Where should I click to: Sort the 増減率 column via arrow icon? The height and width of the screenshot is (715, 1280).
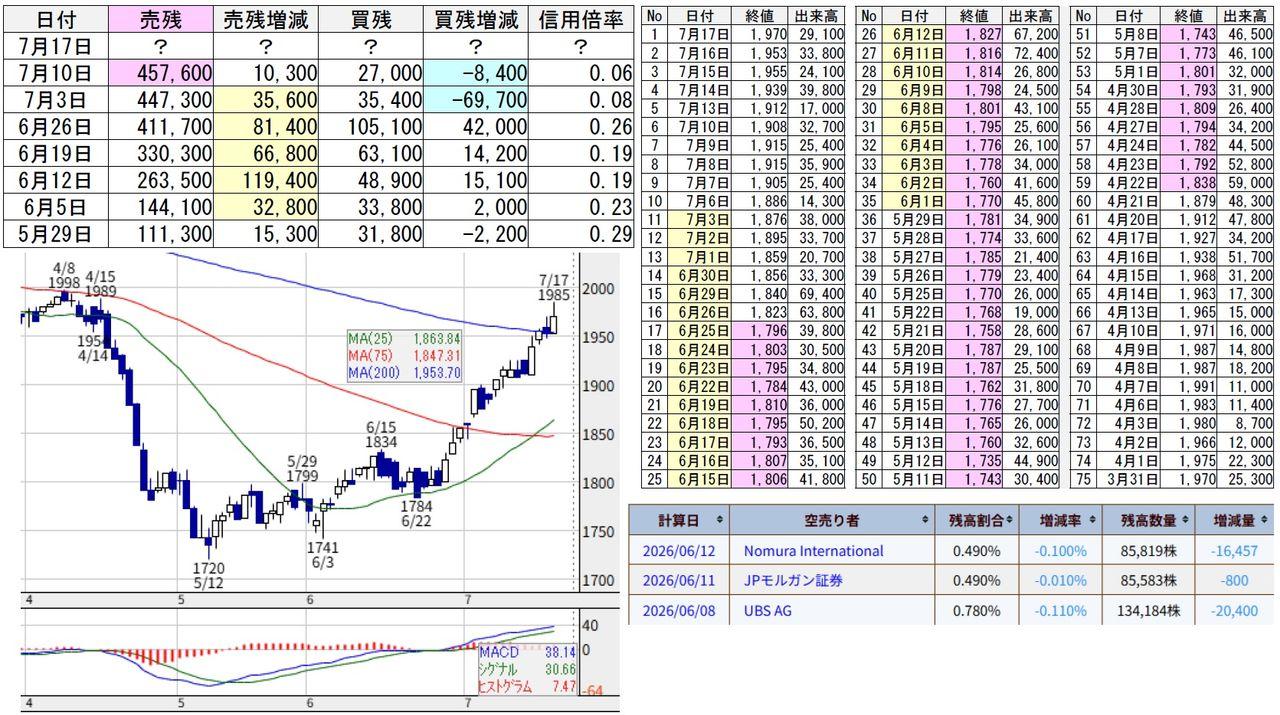[1091, 521]
